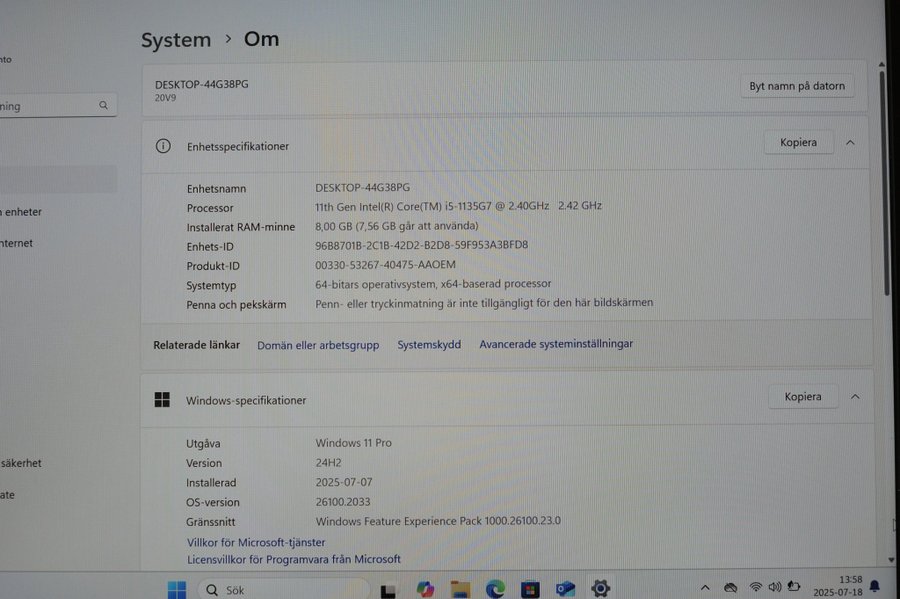Click the Byt namn på datorn button

click(x=797, y=86)
